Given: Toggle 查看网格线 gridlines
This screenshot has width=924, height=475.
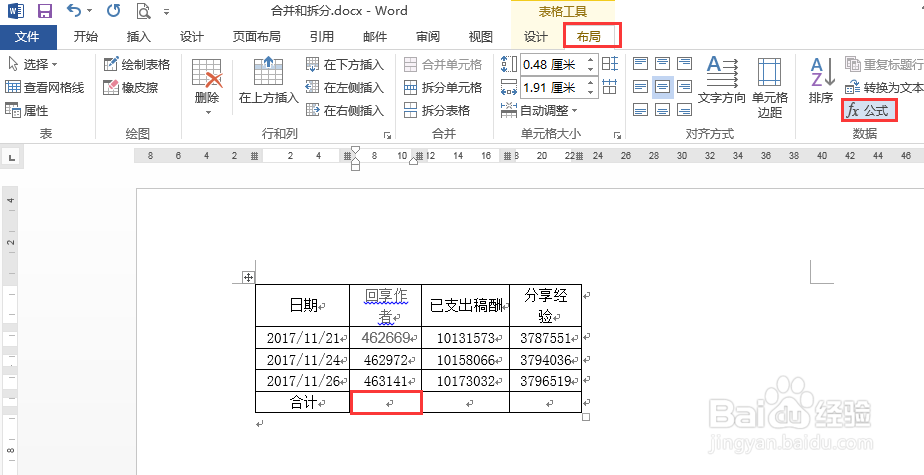Looking at the screenshot, I should click(45, 88).
